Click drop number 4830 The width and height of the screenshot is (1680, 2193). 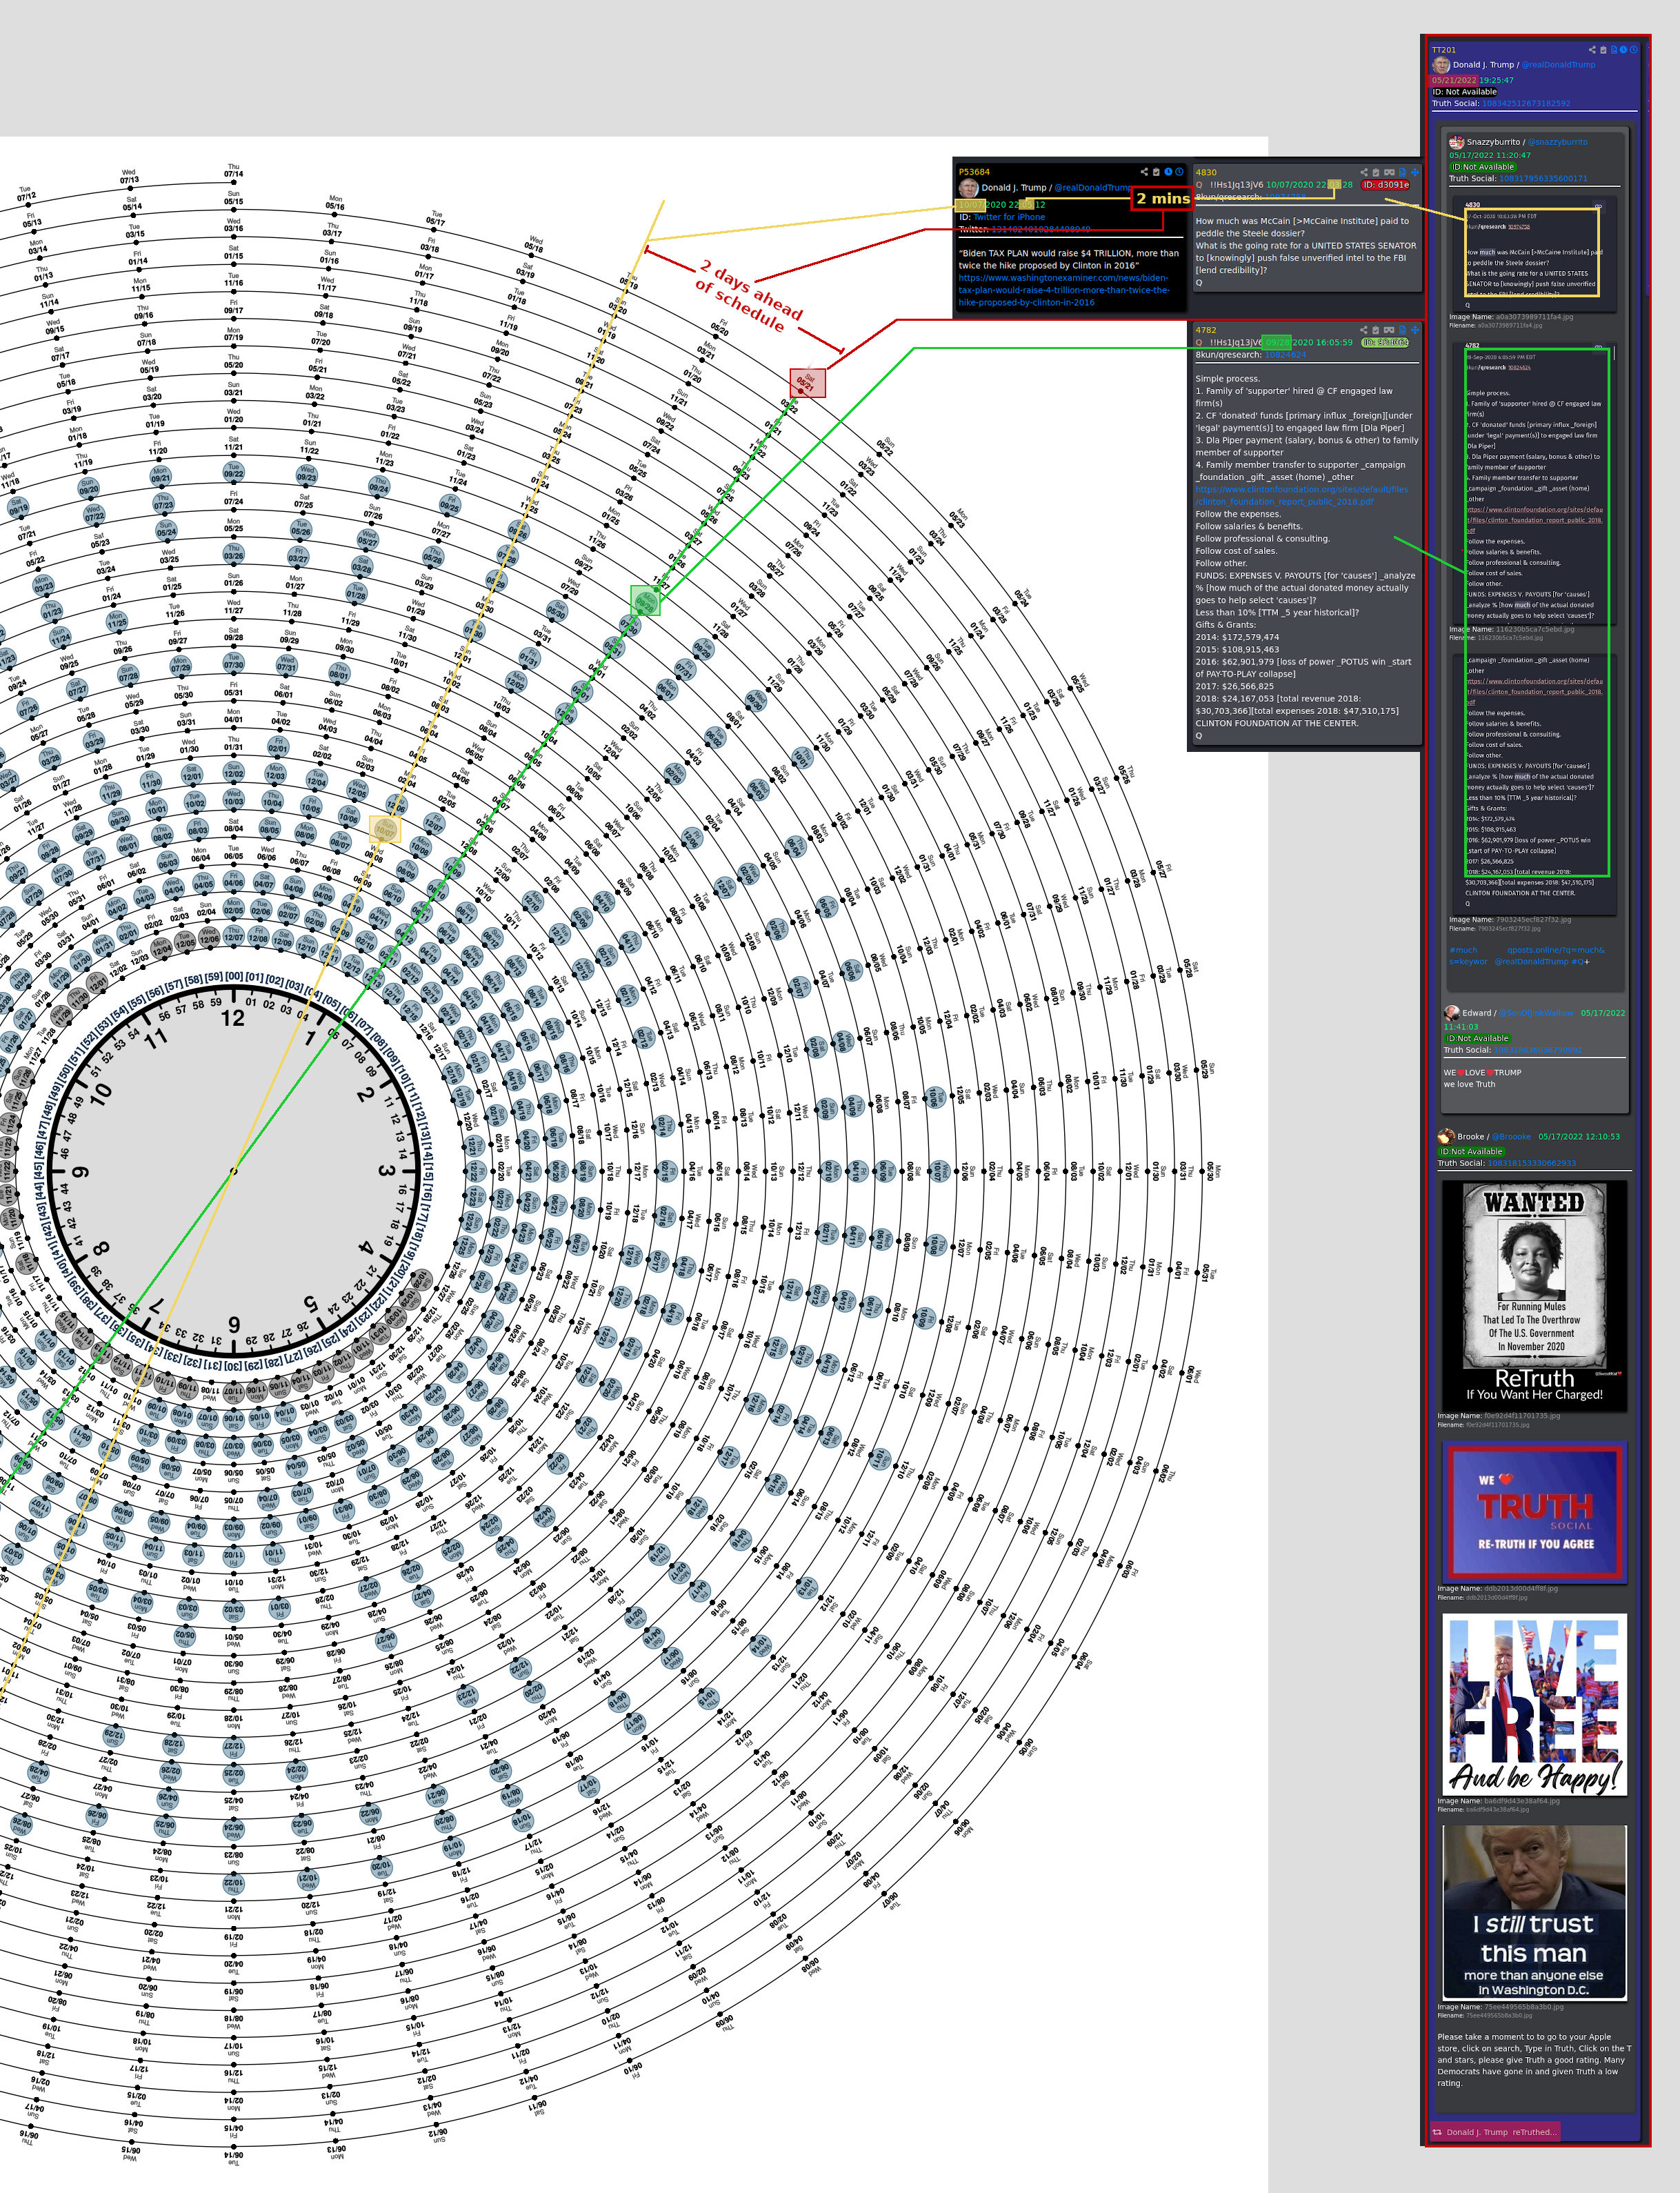click(1206, 173)
